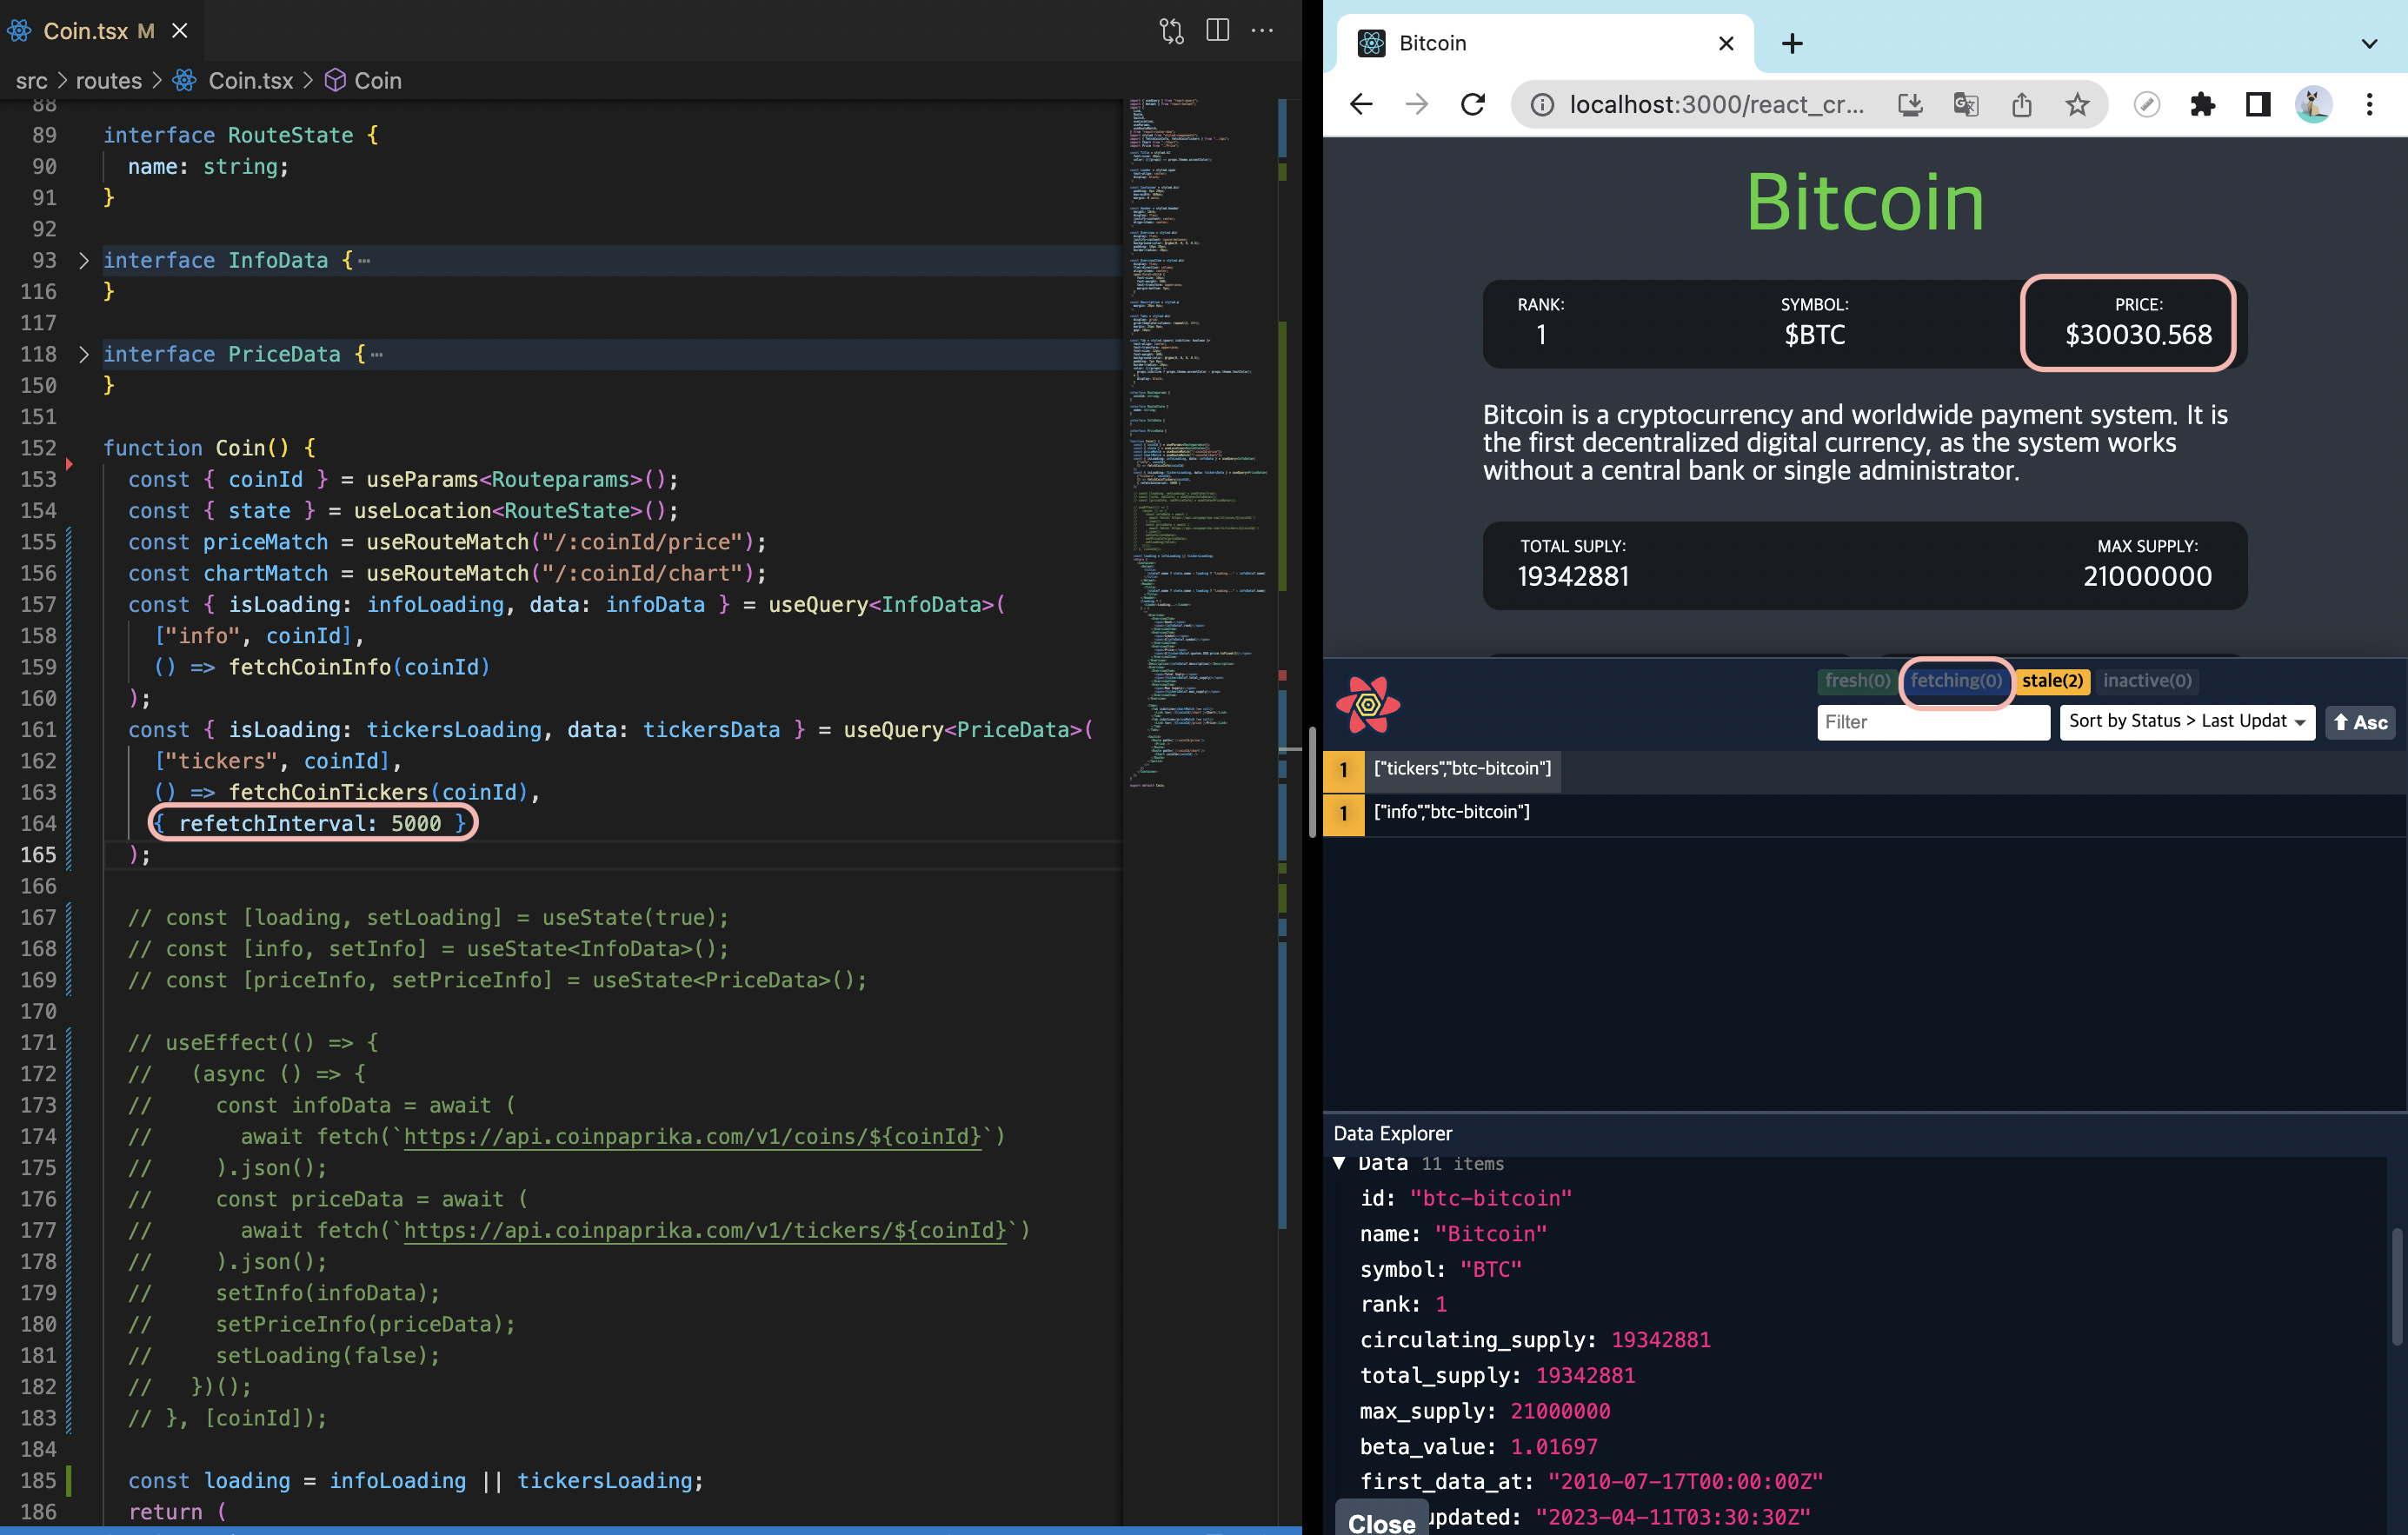Toggle the fresh(0) query filter
This screenshot has width=2408, height=1535.
(x=1856, y=681)
